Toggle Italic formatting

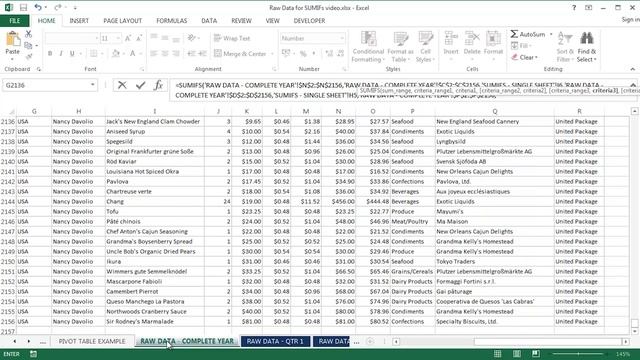[61, 53]
